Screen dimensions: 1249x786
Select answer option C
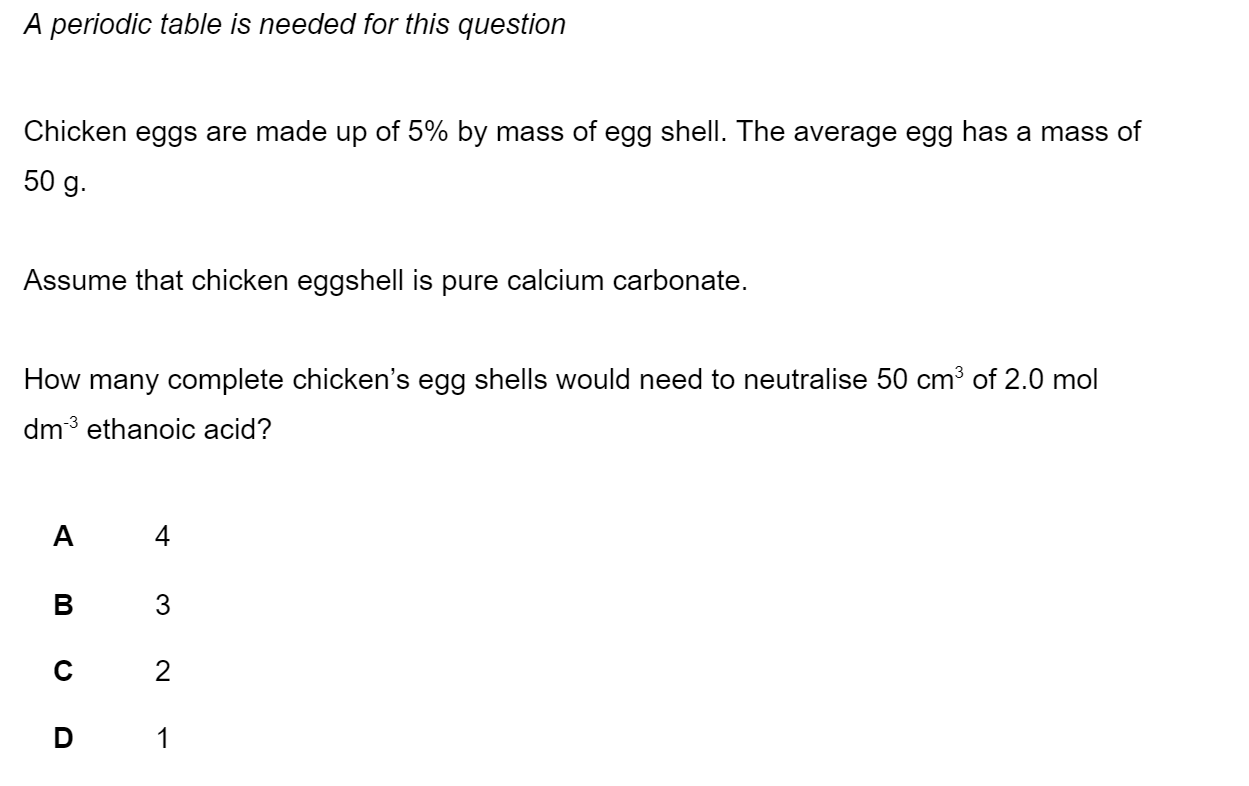click(x=63, y=672)
